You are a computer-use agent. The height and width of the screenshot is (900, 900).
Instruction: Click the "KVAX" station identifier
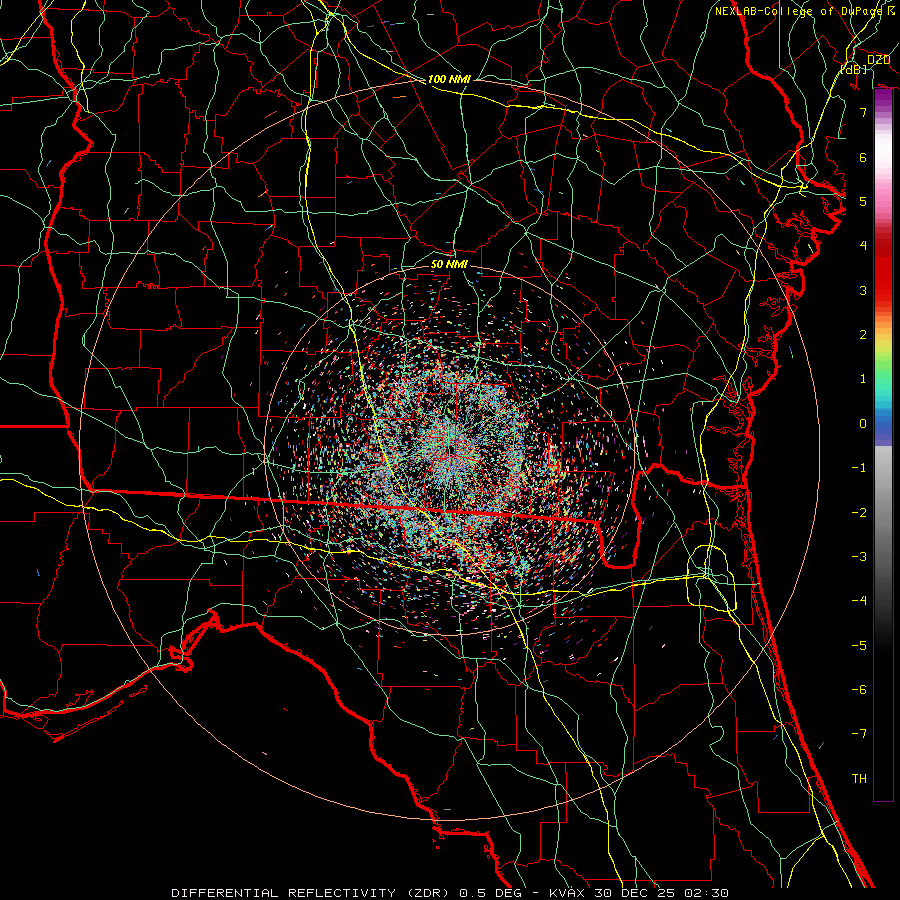coord(567,893)
